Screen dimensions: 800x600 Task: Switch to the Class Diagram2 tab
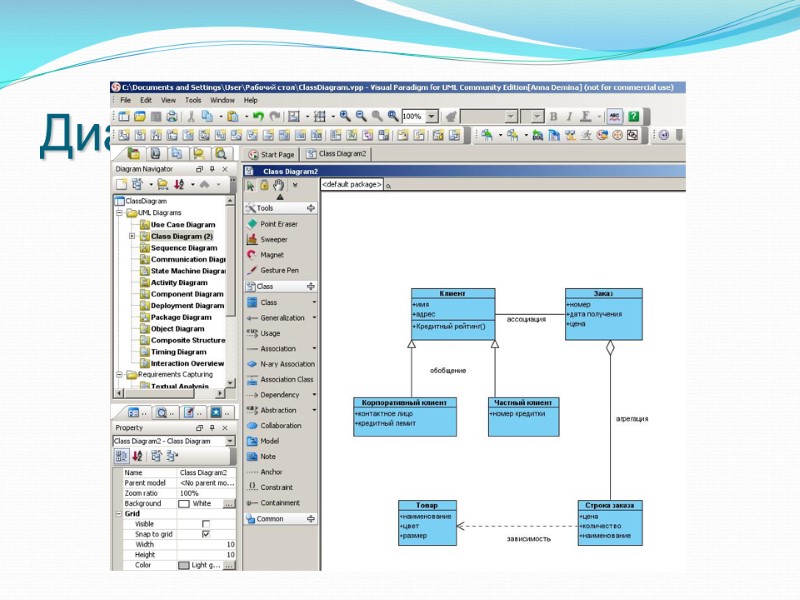[336, 154]
